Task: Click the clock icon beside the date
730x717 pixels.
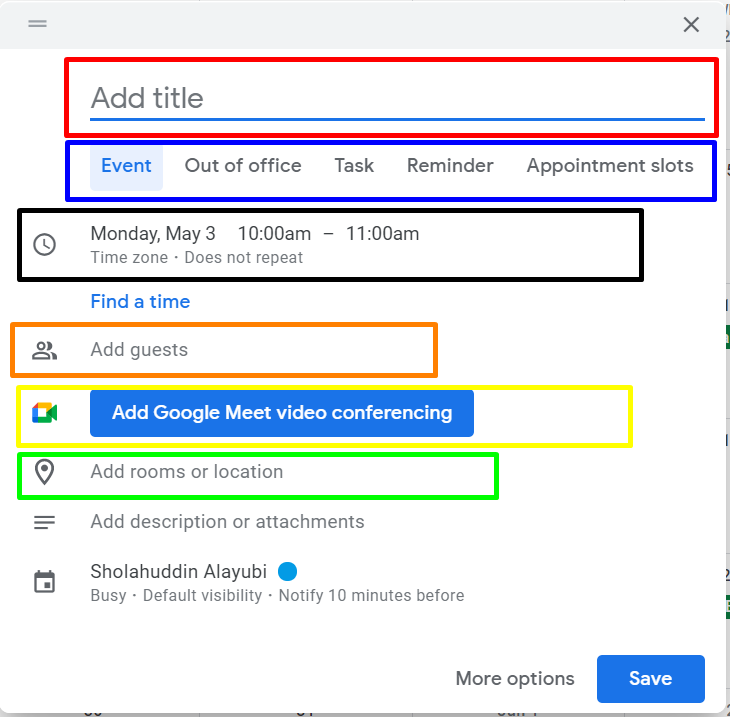Action: (45, 244)
